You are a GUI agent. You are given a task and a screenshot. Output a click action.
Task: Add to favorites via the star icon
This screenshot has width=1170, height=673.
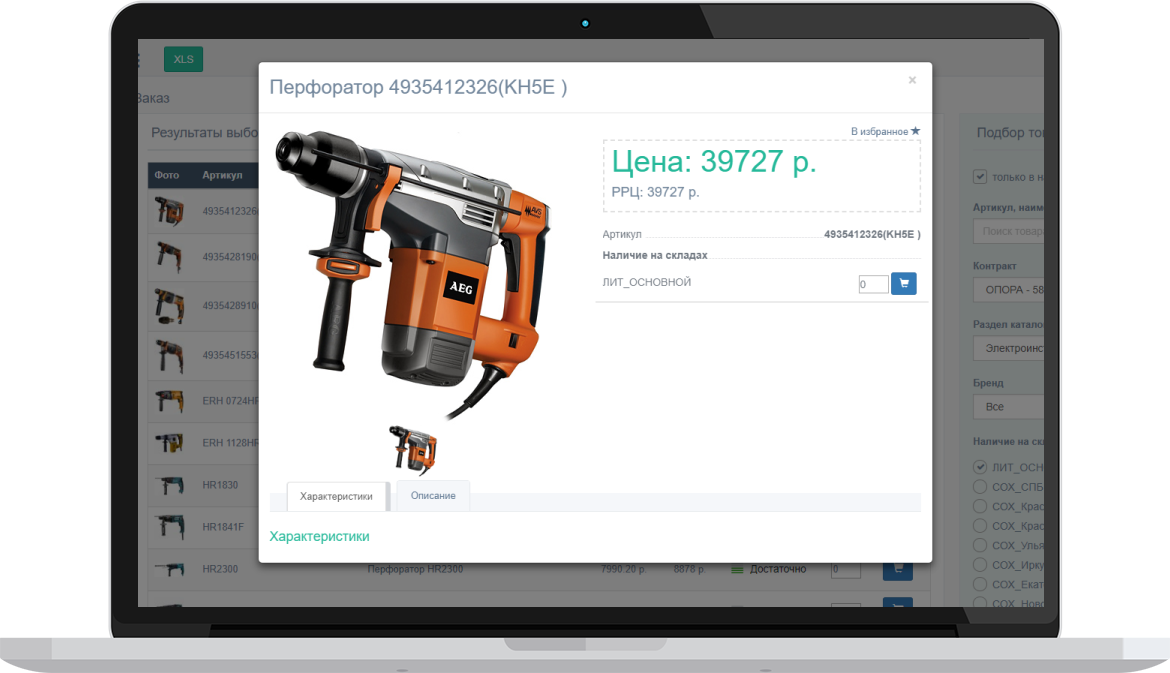pyautogui.click(x=916, y=131)
